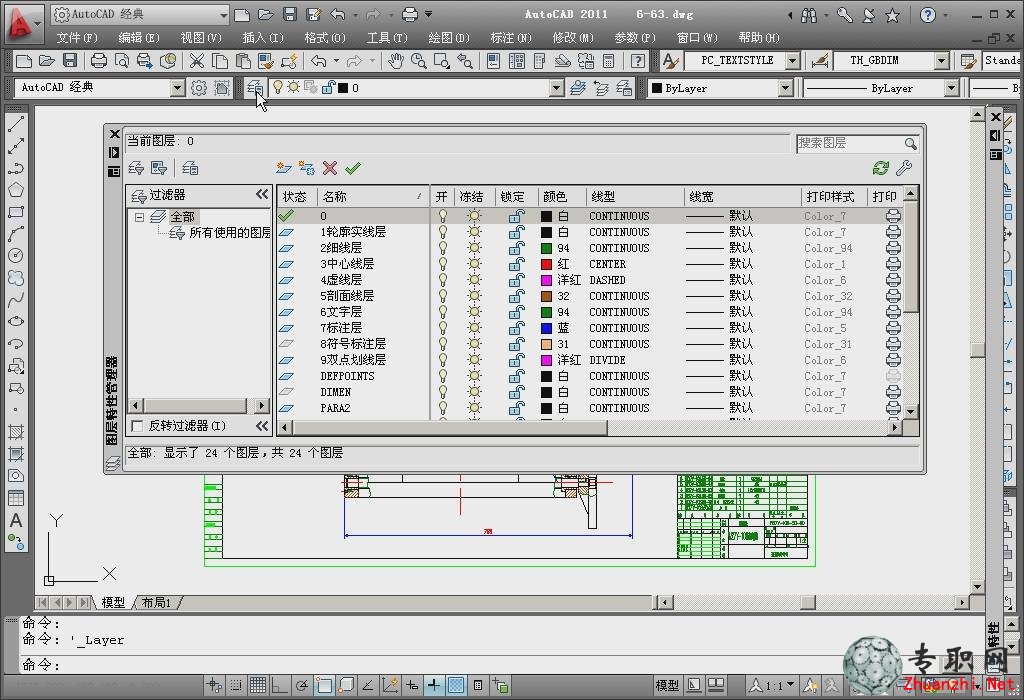Click the New Layer icon in layer manager

click(283, 168)
